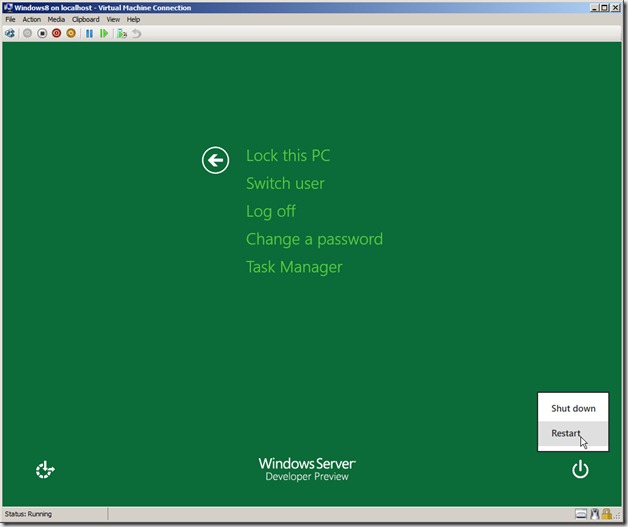
Task: Click the Status: Running text
Action: [x=28, y=514]
